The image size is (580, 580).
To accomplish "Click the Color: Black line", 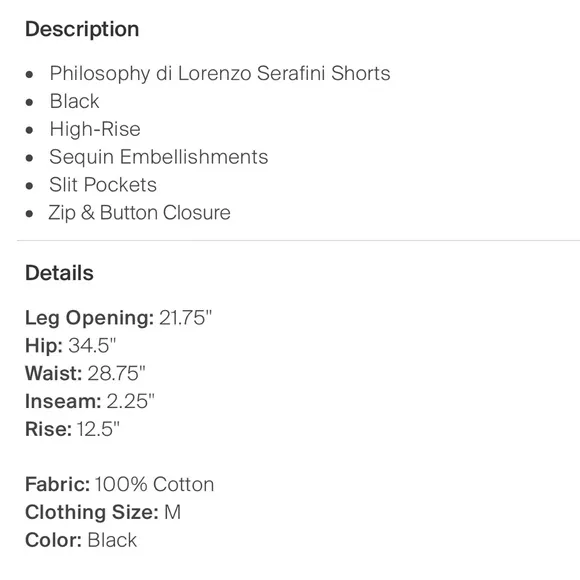I will 81,540.
